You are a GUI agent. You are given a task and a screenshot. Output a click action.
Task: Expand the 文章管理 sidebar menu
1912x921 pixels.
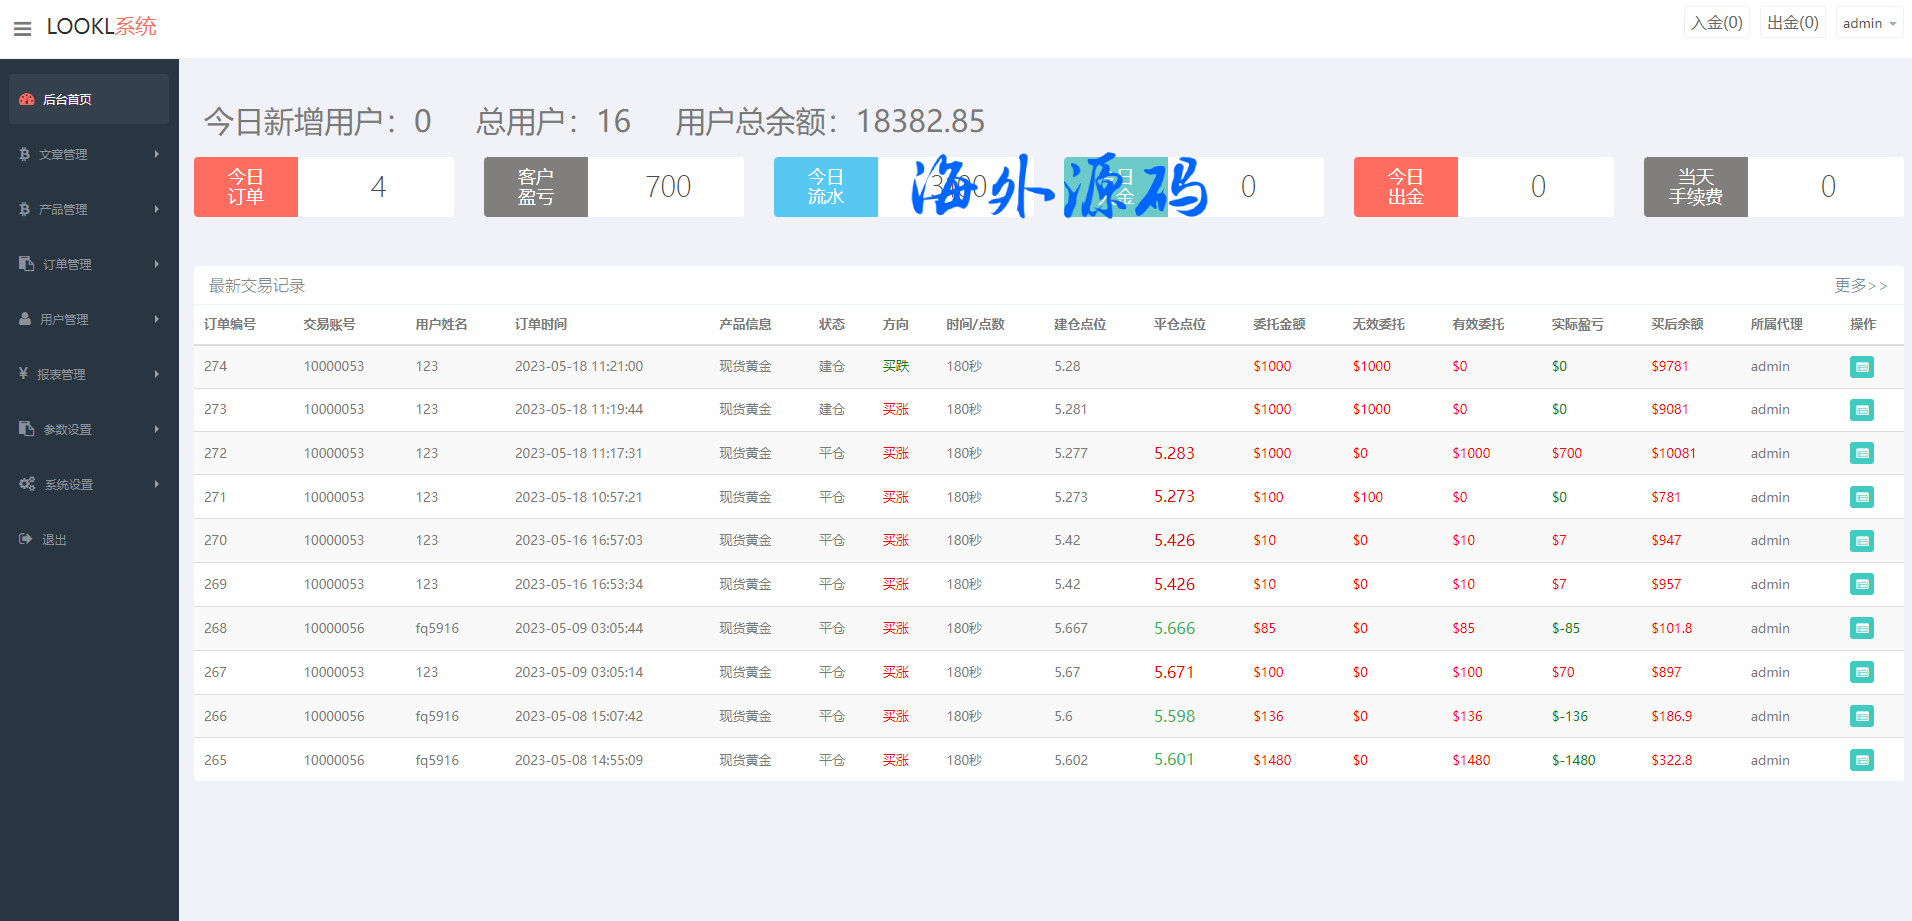pos(88,154)
